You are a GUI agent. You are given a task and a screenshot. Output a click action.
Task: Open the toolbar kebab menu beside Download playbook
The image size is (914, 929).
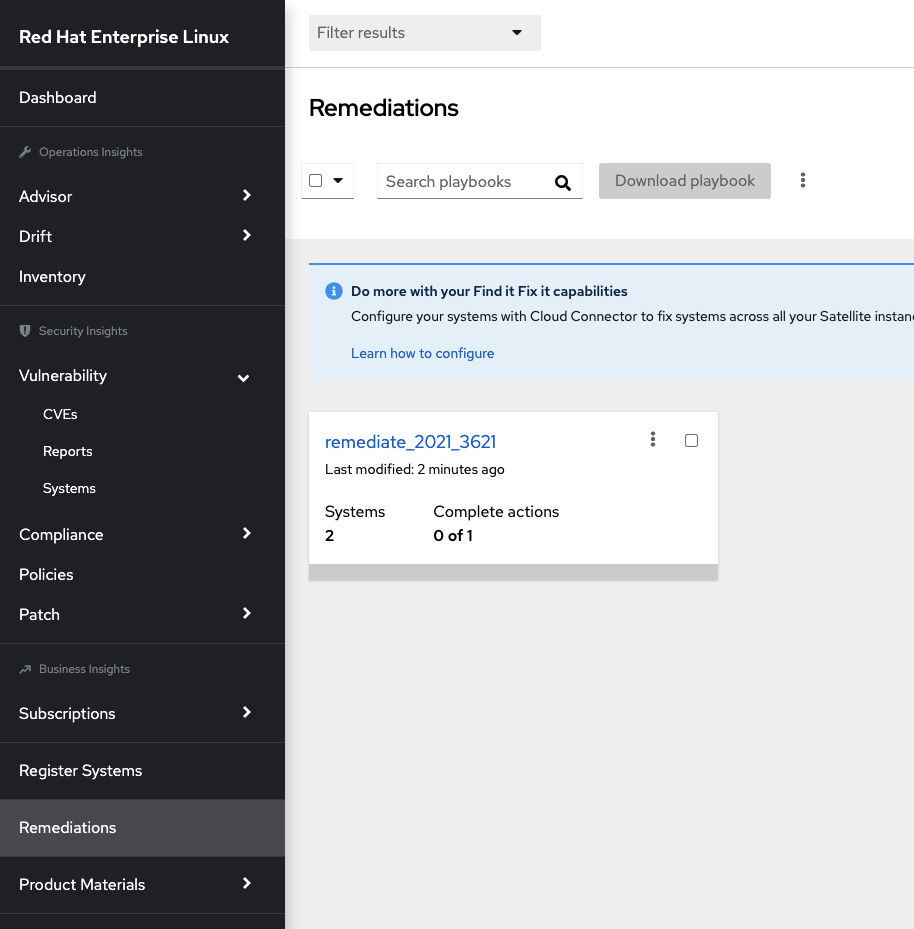(803, 180)
